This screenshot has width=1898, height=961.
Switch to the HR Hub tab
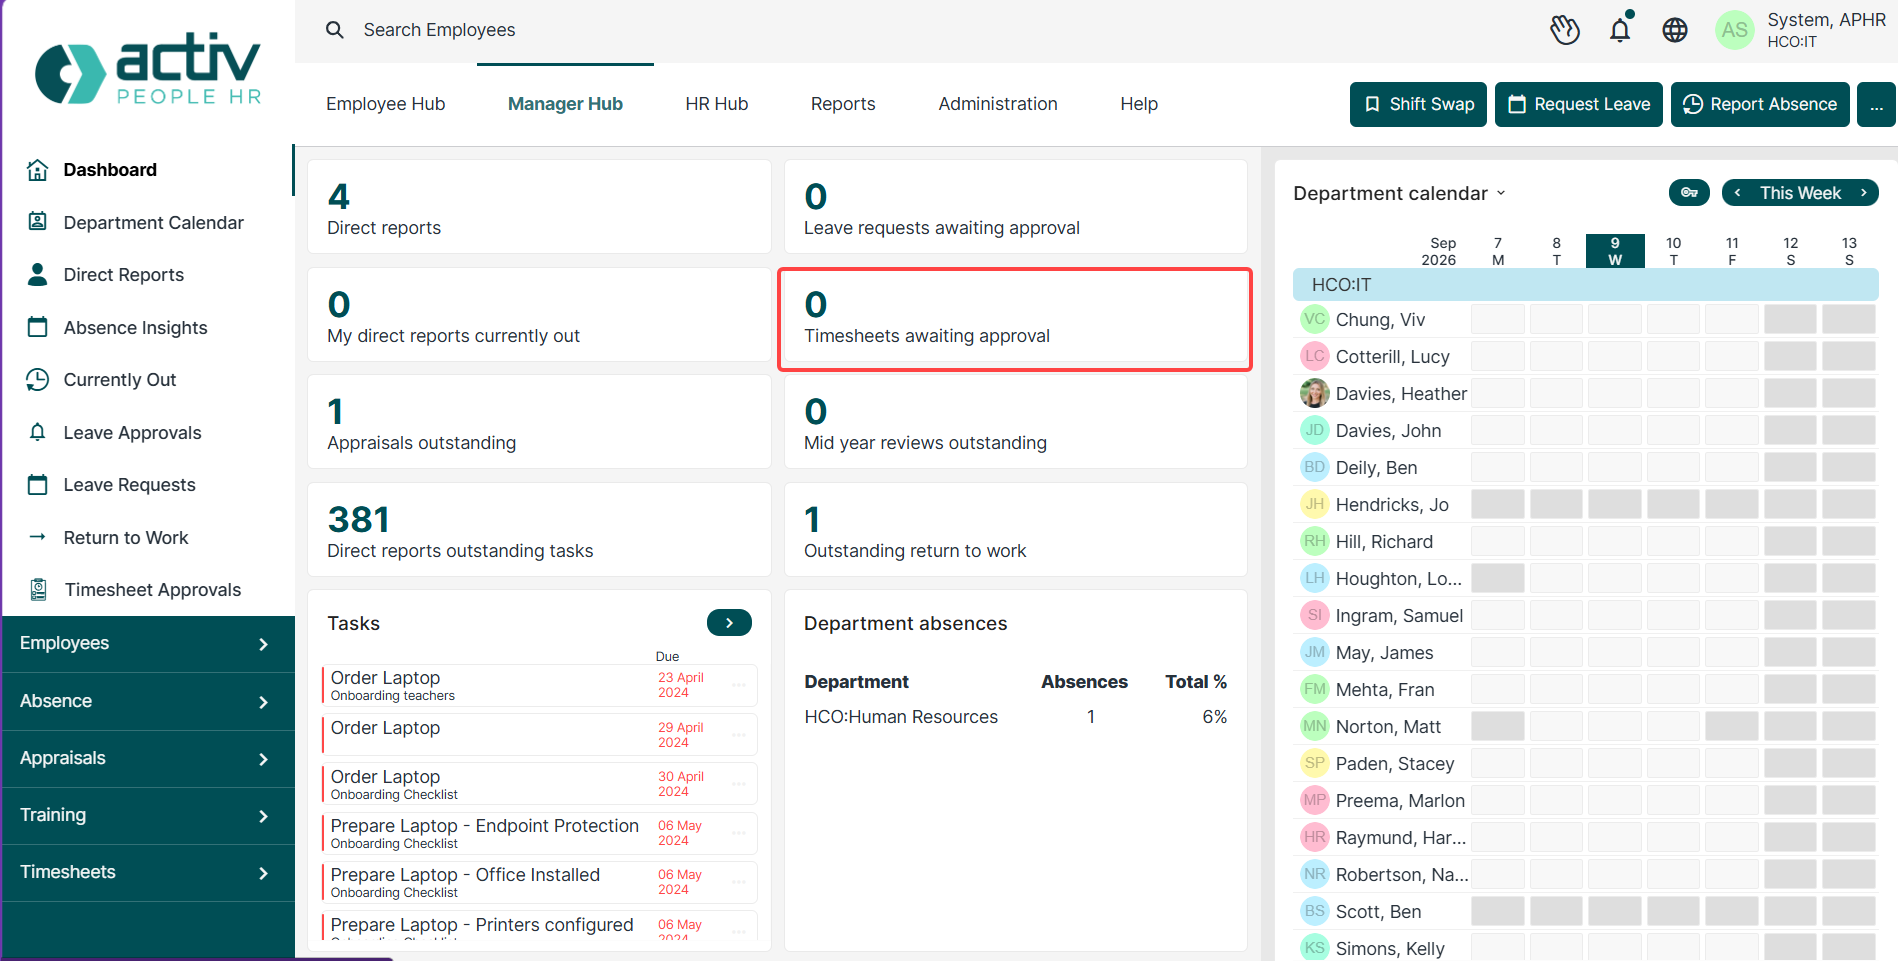pyautogui.click(x=717, y=104)
